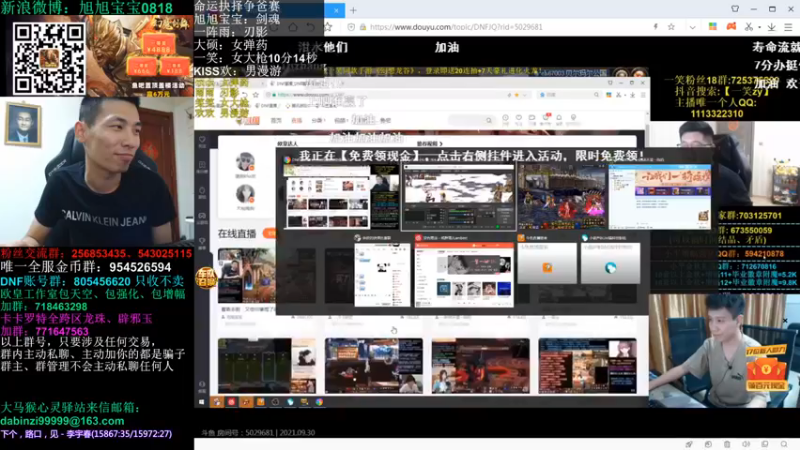Open fourth stream thumbnail in bottom row
Screen dimensions: 800x450
(587, 366)
